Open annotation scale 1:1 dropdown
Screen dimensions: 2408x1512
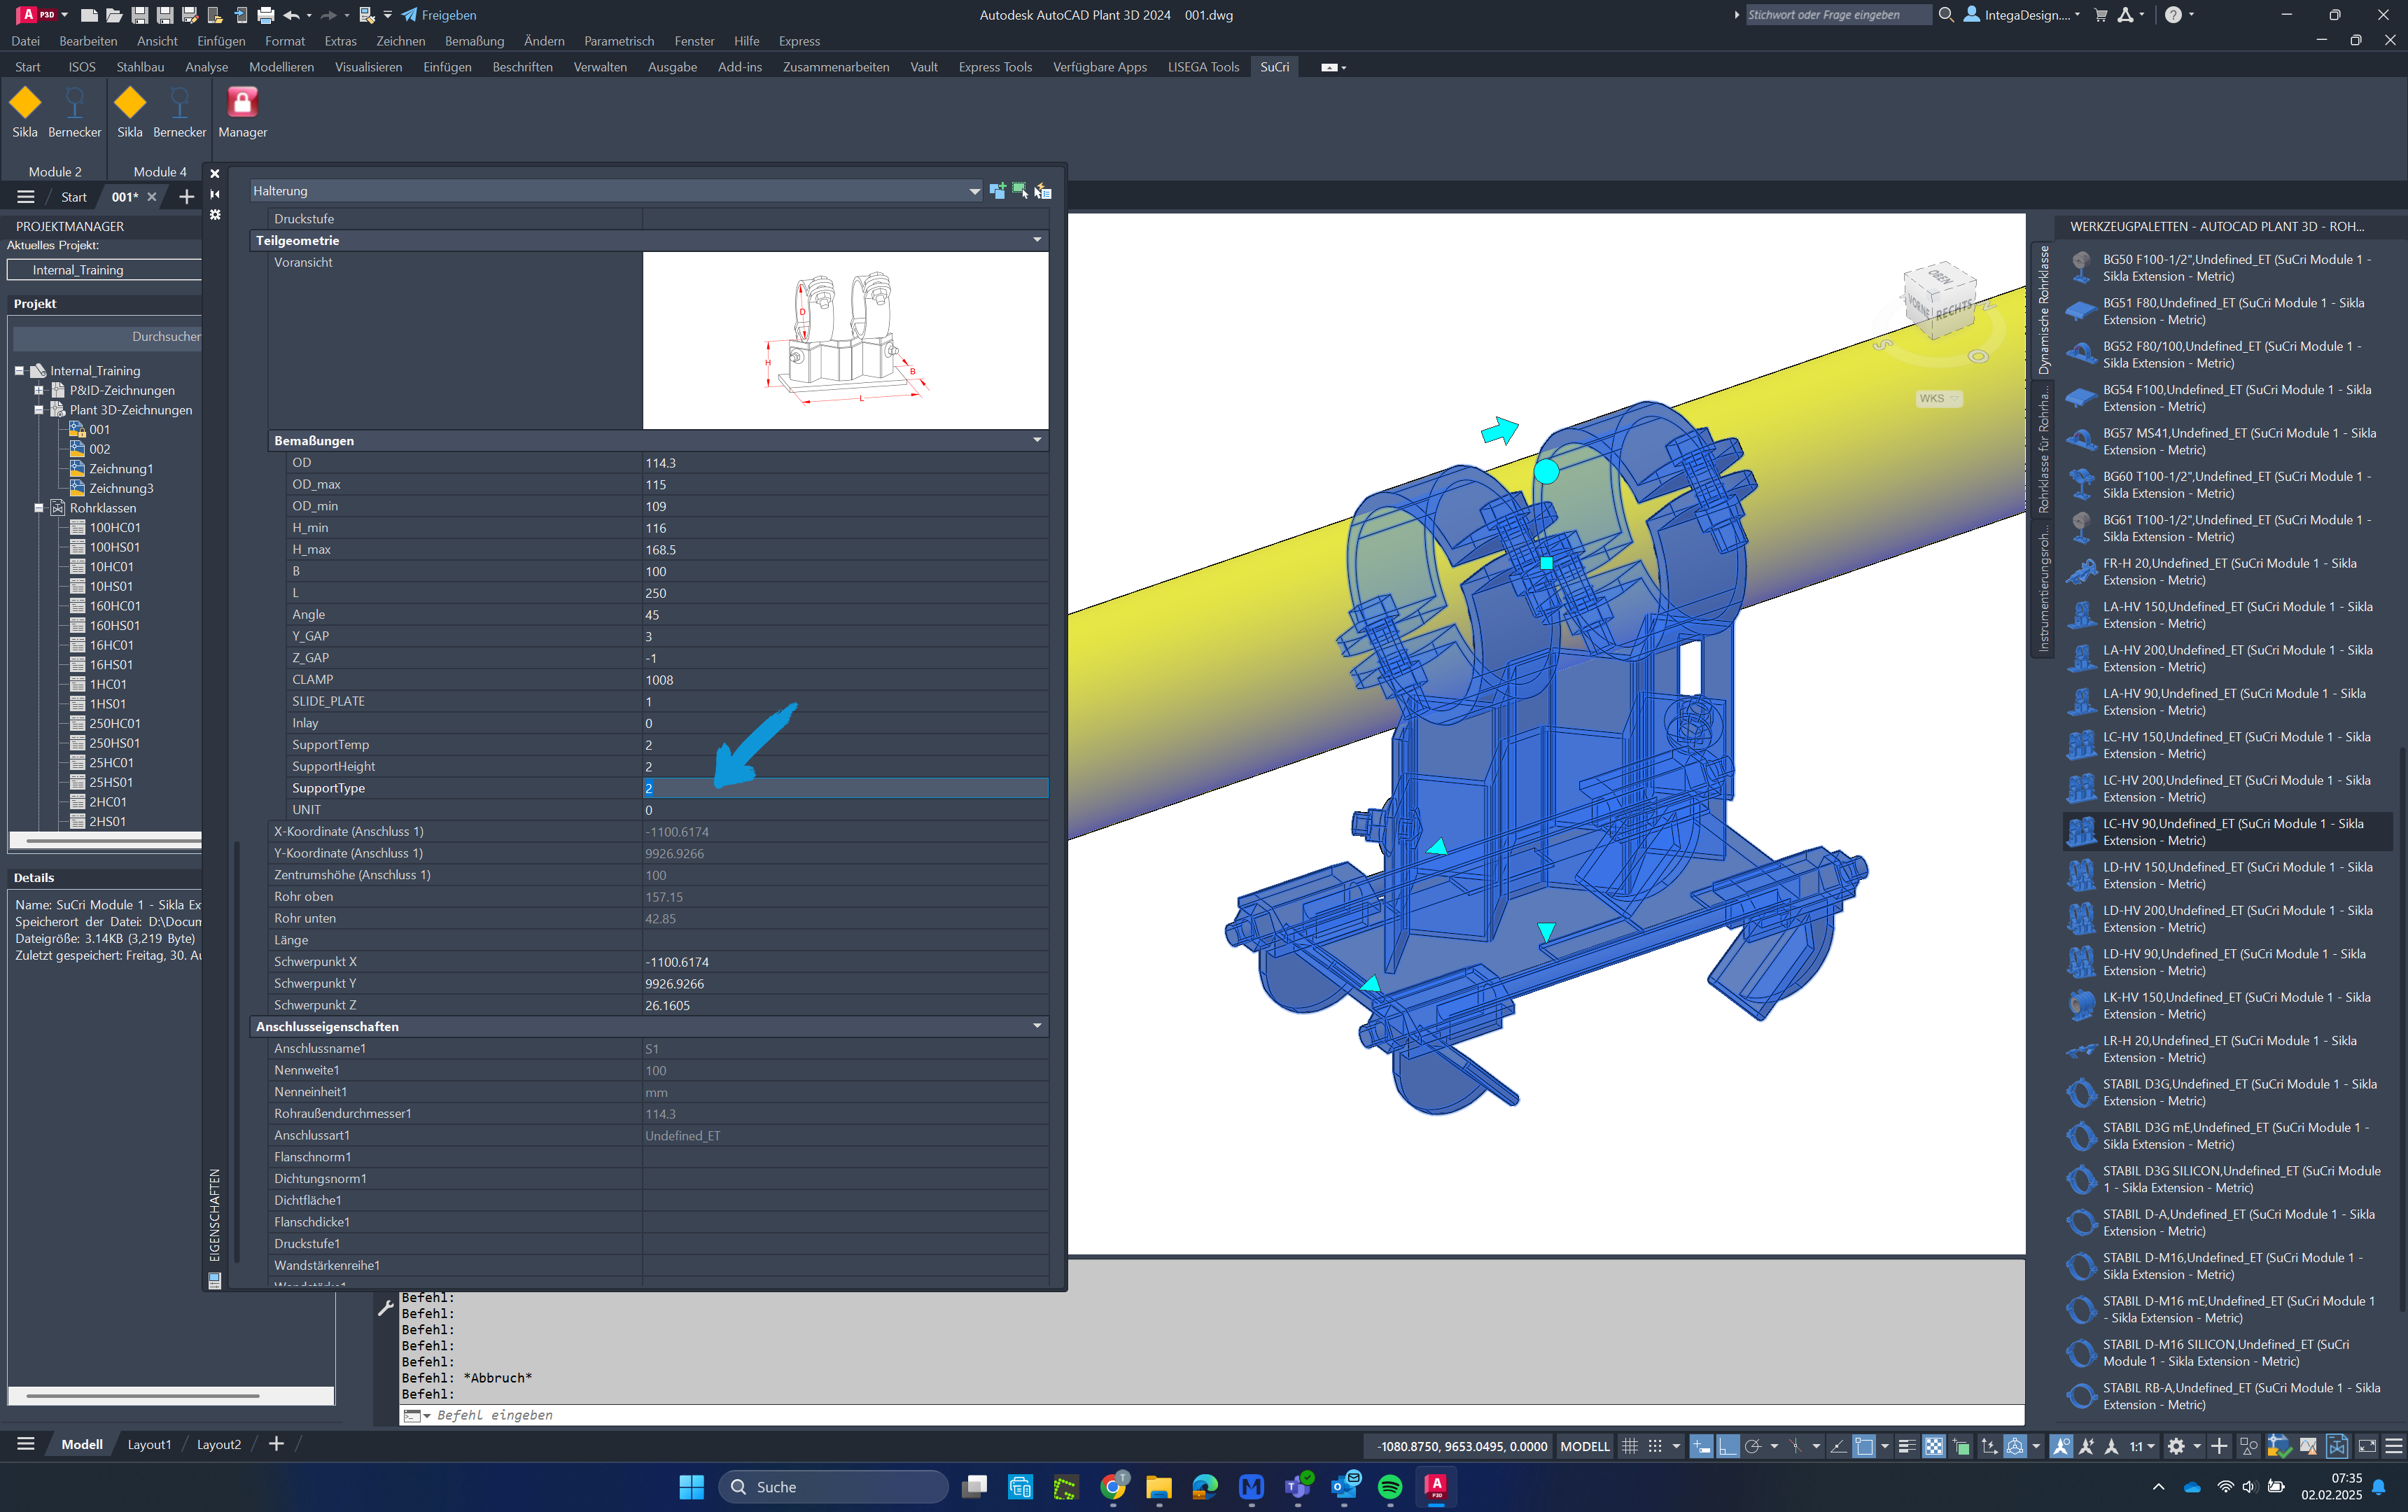pyautogui.click(x=2142, y=1446)
